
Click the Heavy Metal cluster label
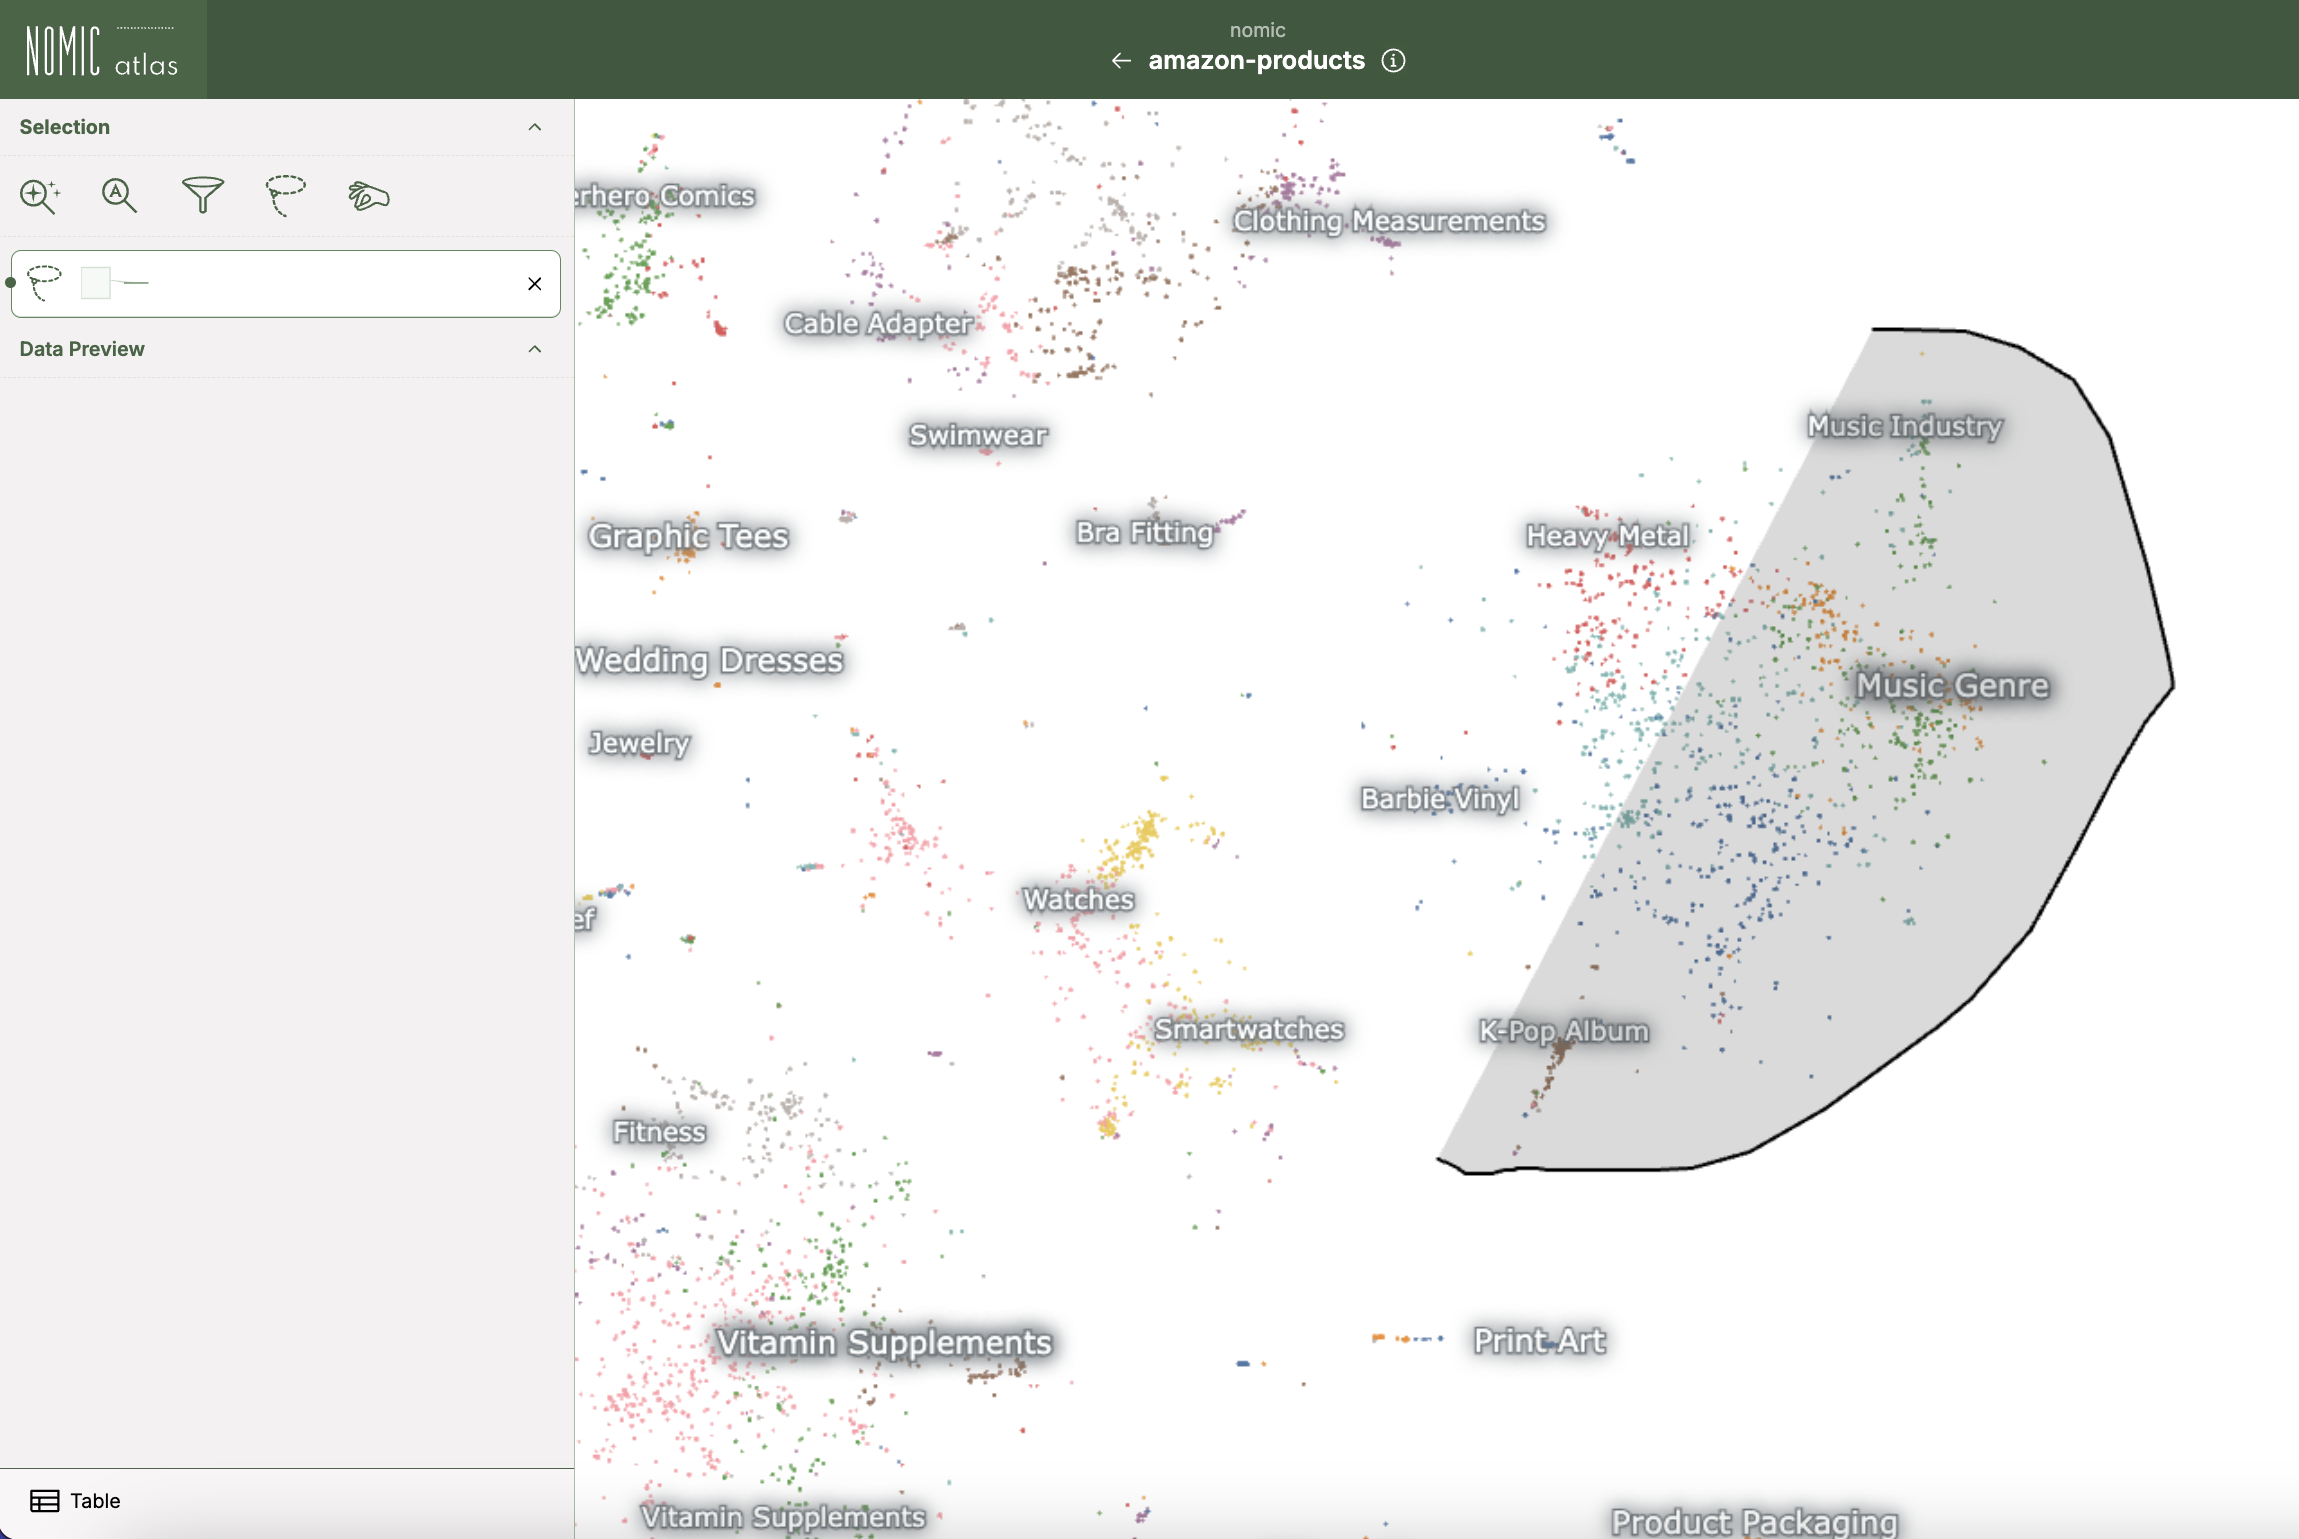pyautogui.click(x=1607, y=536)
